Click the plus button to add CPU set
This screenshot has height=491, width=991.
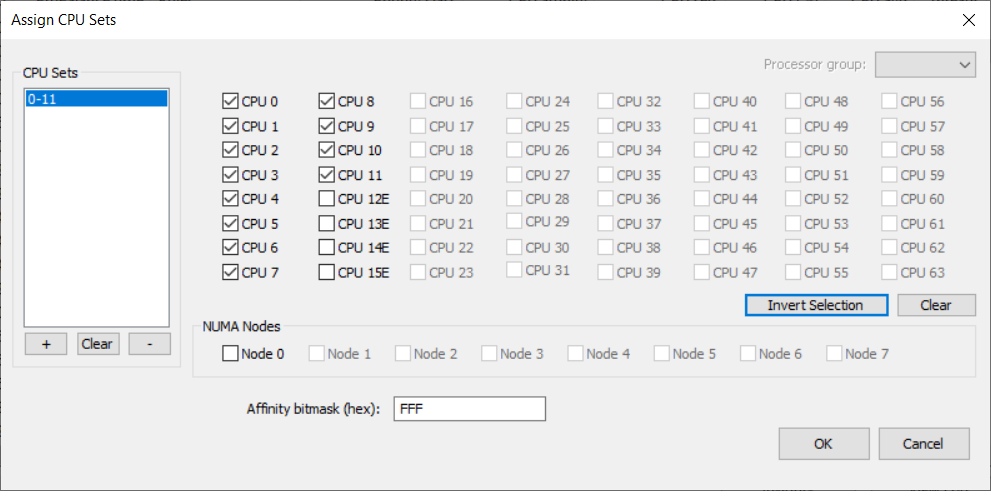[x=46, y=344]
